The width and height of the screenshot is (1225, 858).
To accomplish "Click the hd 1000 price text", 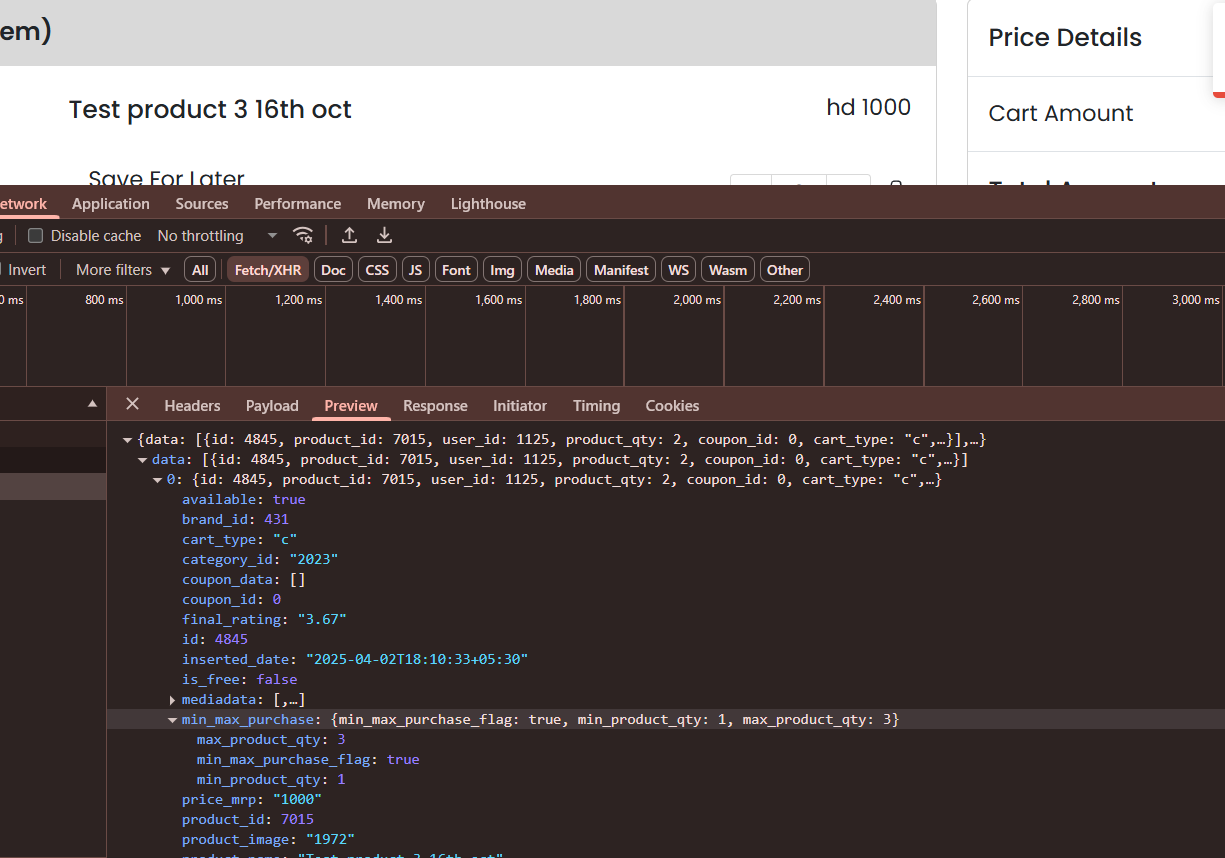I will tap(869, 108).
